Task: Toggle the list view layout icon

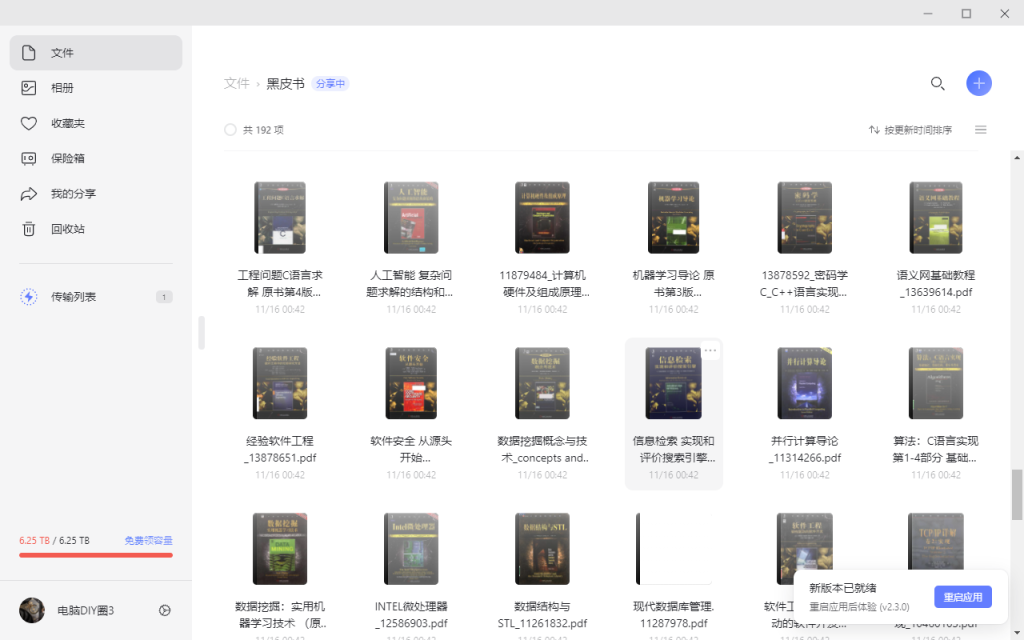Action: [980, 130]
